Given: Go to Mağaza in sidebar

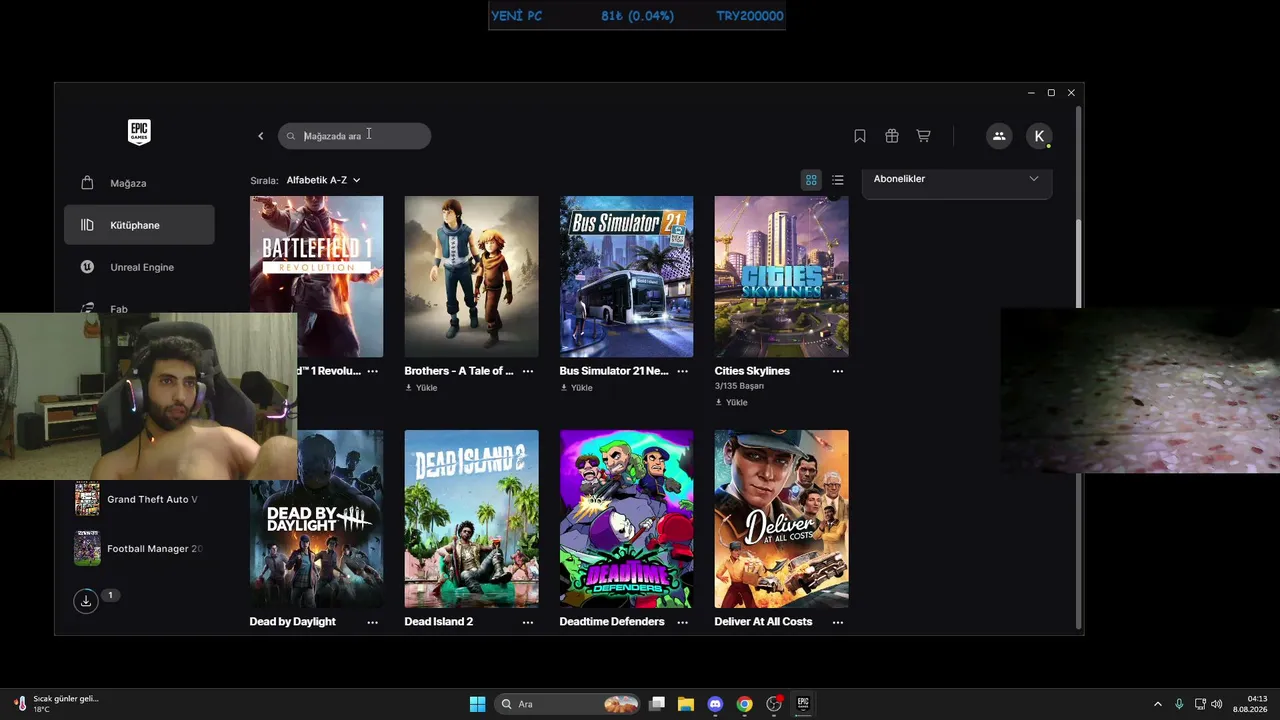Looking at the screenshot, I should [139, 183].
